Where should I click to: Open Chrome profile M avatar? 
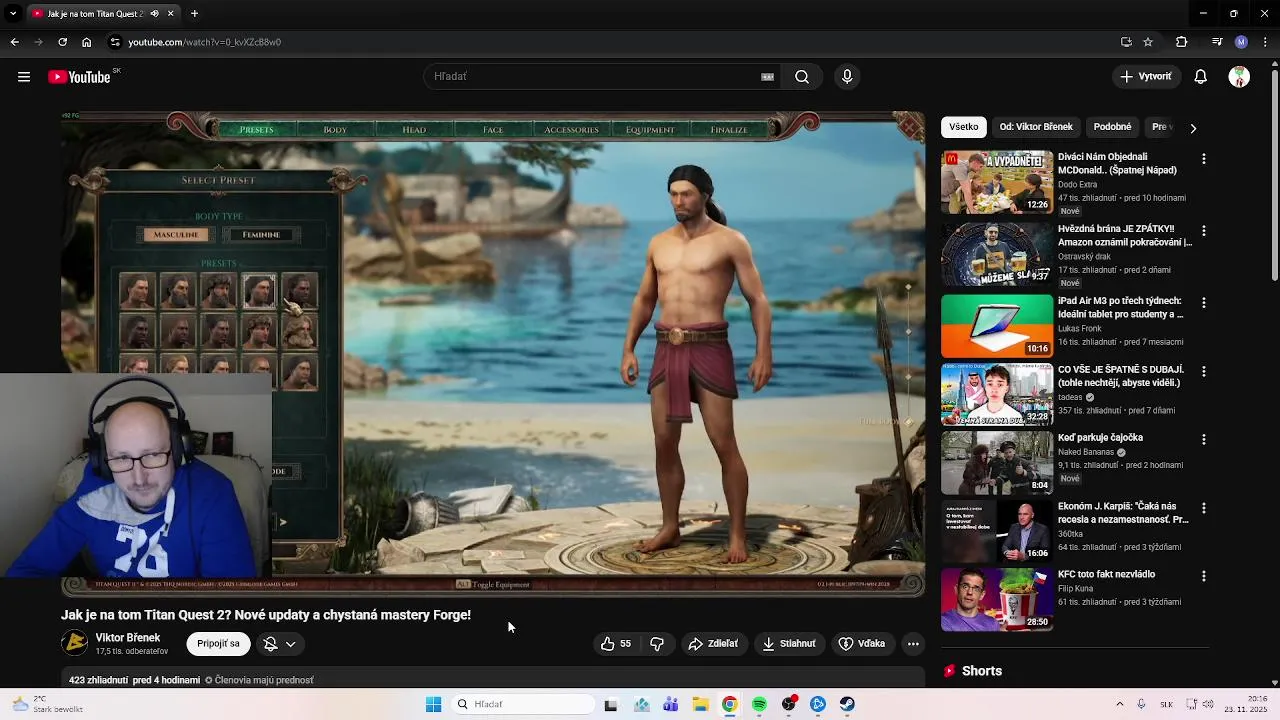click(x=1241, y=42)
